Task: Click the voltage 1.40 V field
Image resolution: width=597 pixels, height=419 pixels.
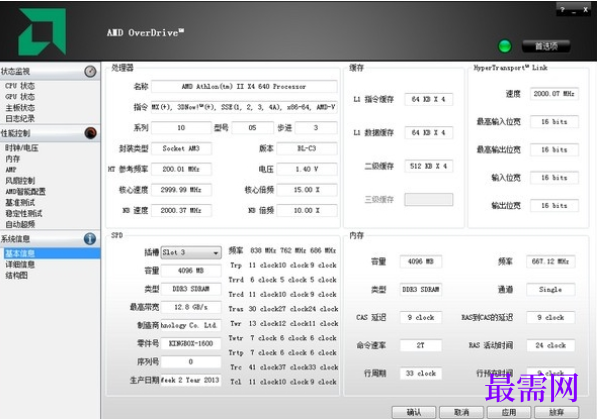Action: pyautogui.click(x=307, y=169)
